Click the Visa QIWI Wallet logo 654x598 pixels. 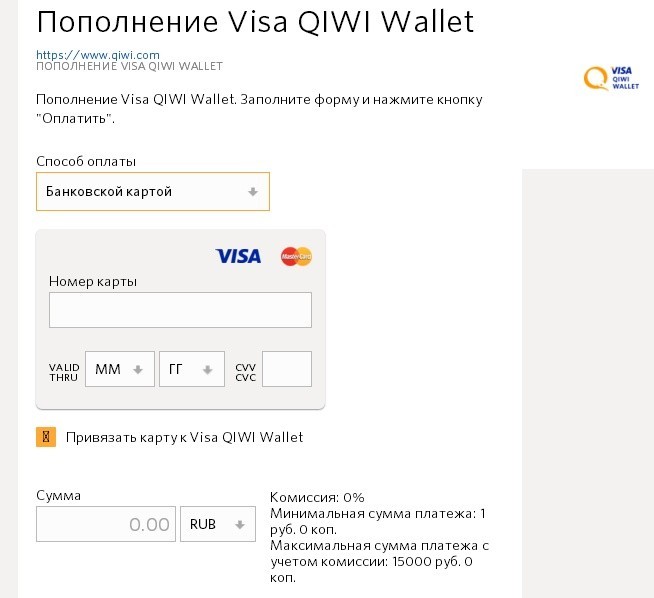pyautogui.click(x=611, y=78)
